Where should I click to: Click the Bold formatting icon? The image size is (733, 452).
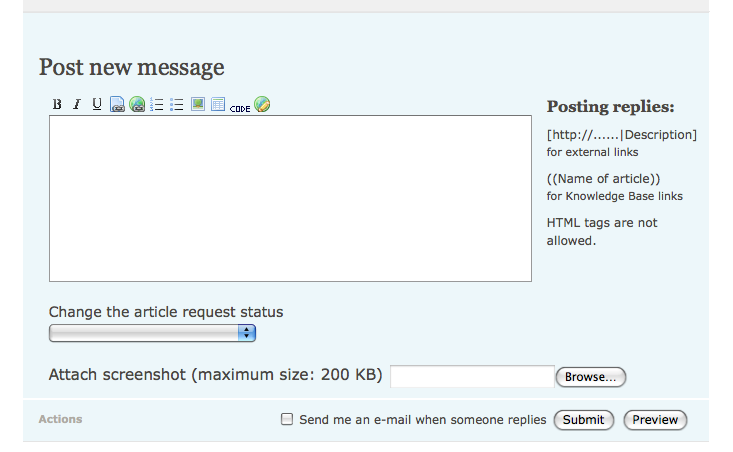pyautogui.click(x=57, y=104)
